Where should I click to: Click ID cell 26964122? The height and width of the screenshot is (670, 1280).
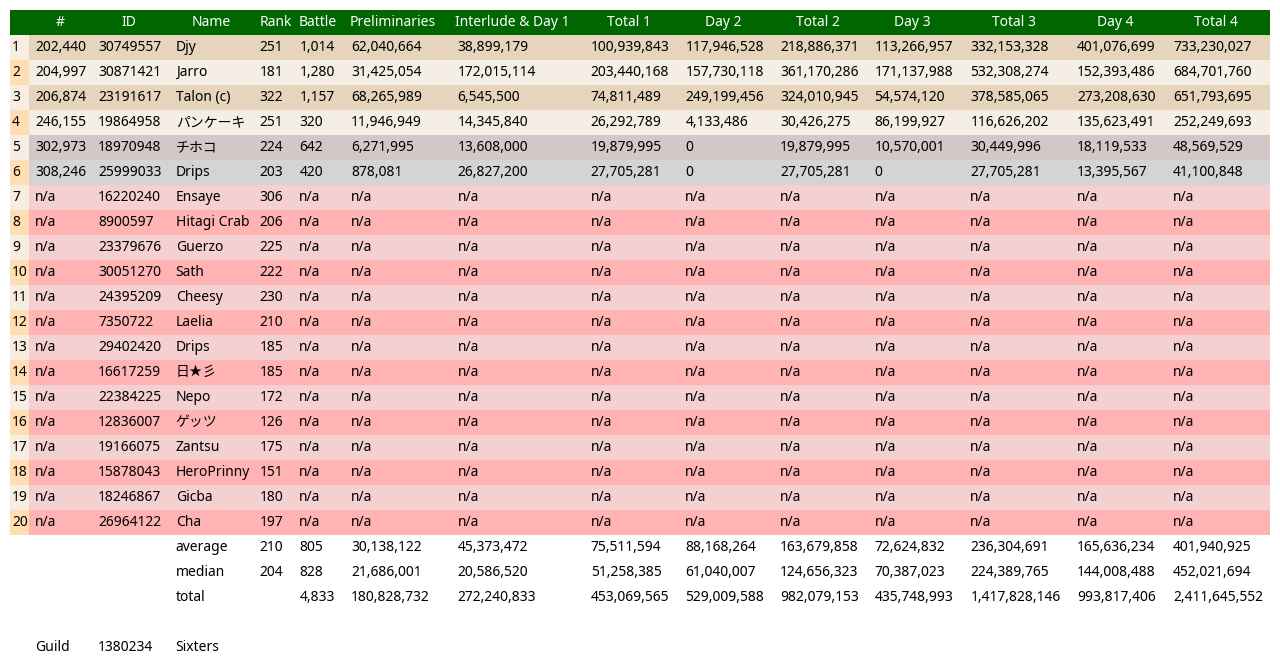click(129, 521)
